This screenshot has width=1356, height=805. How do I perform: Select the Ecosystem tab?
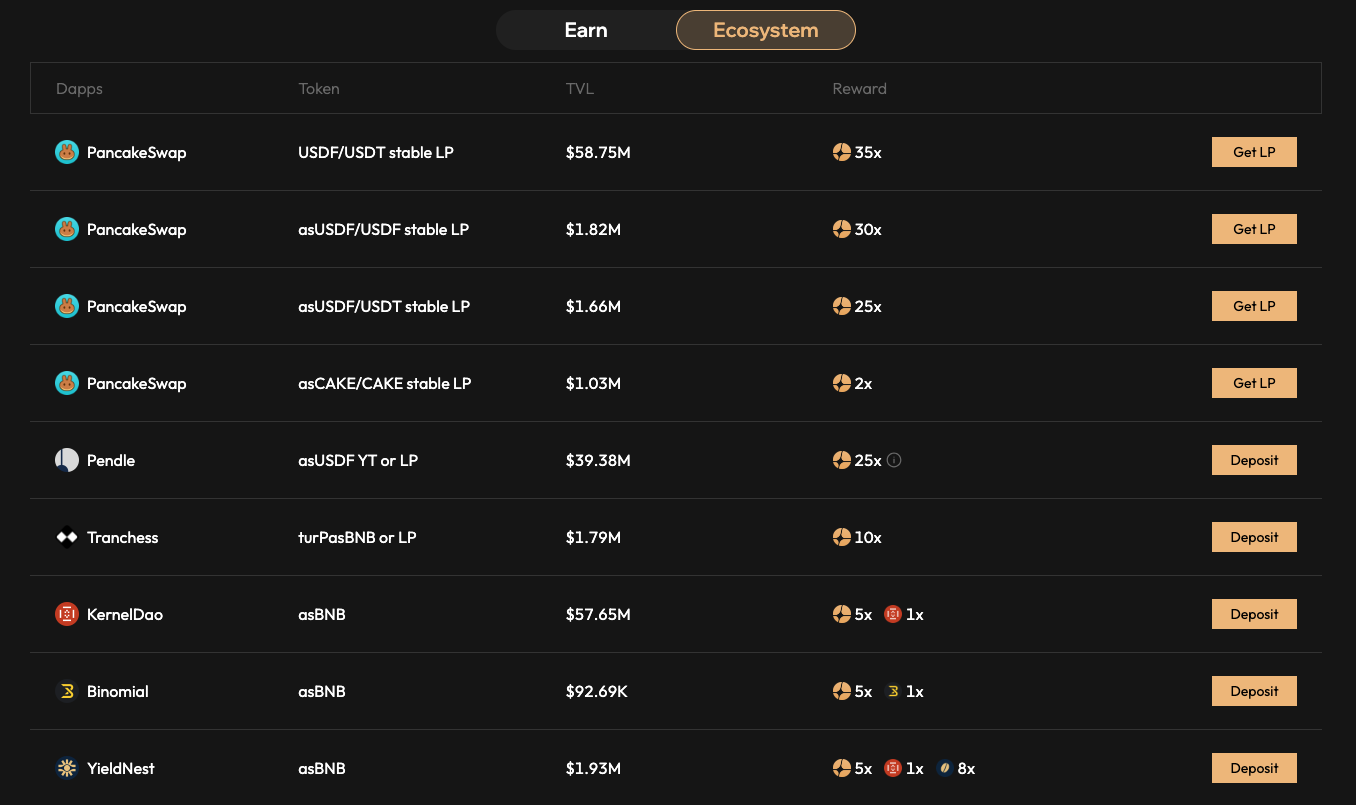click(765, 30)
